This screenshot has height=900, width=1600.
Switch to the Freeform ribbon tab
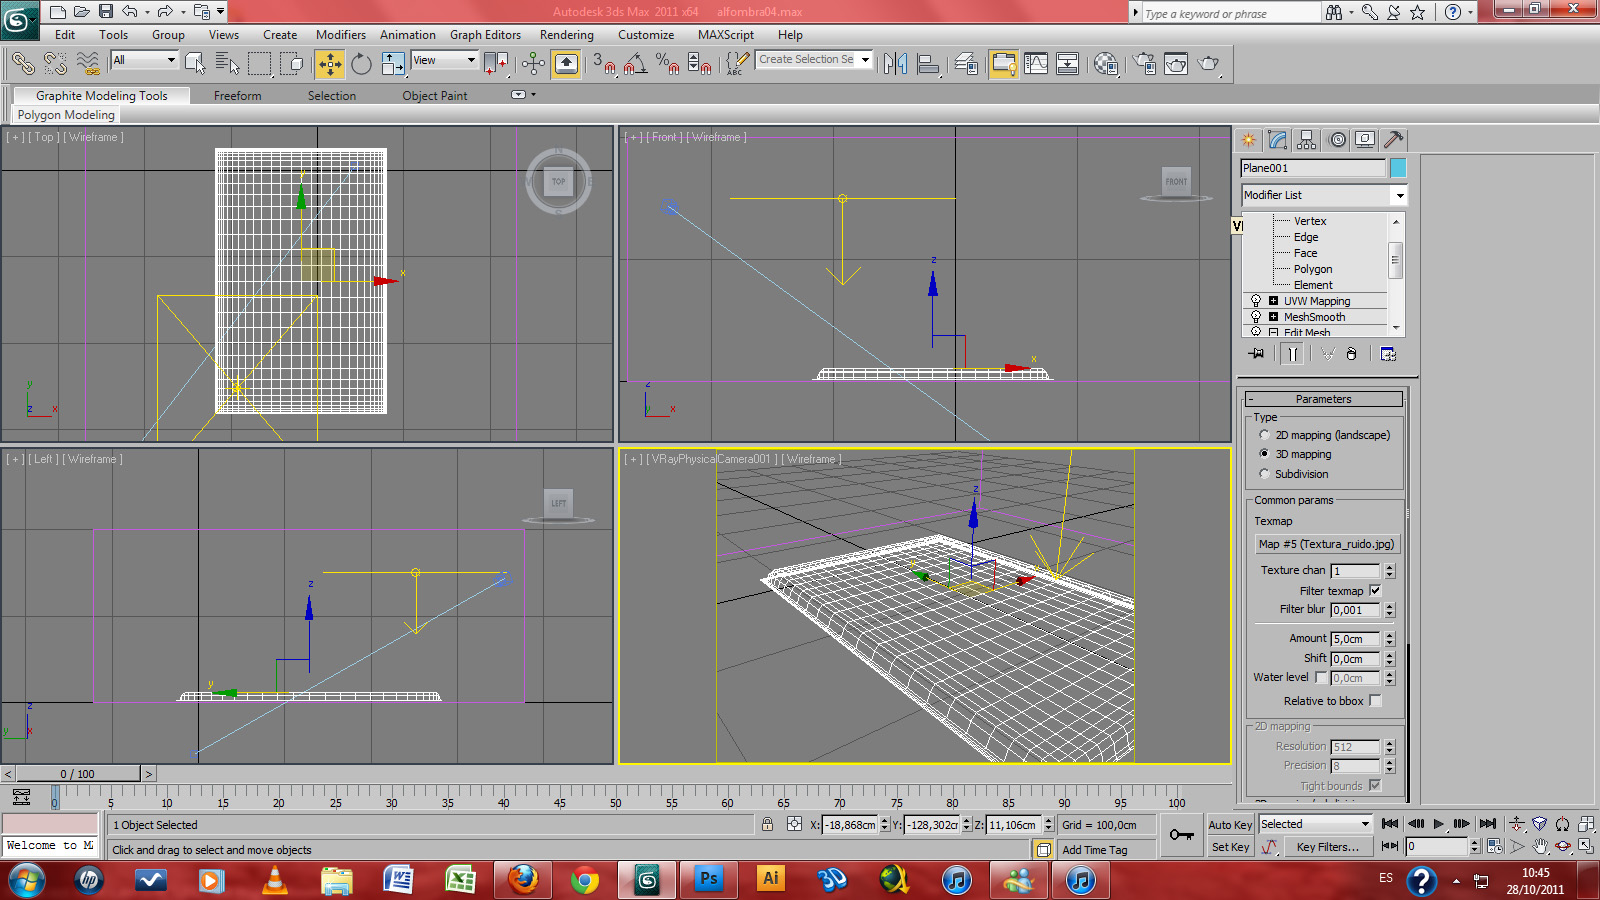(237, 95)
